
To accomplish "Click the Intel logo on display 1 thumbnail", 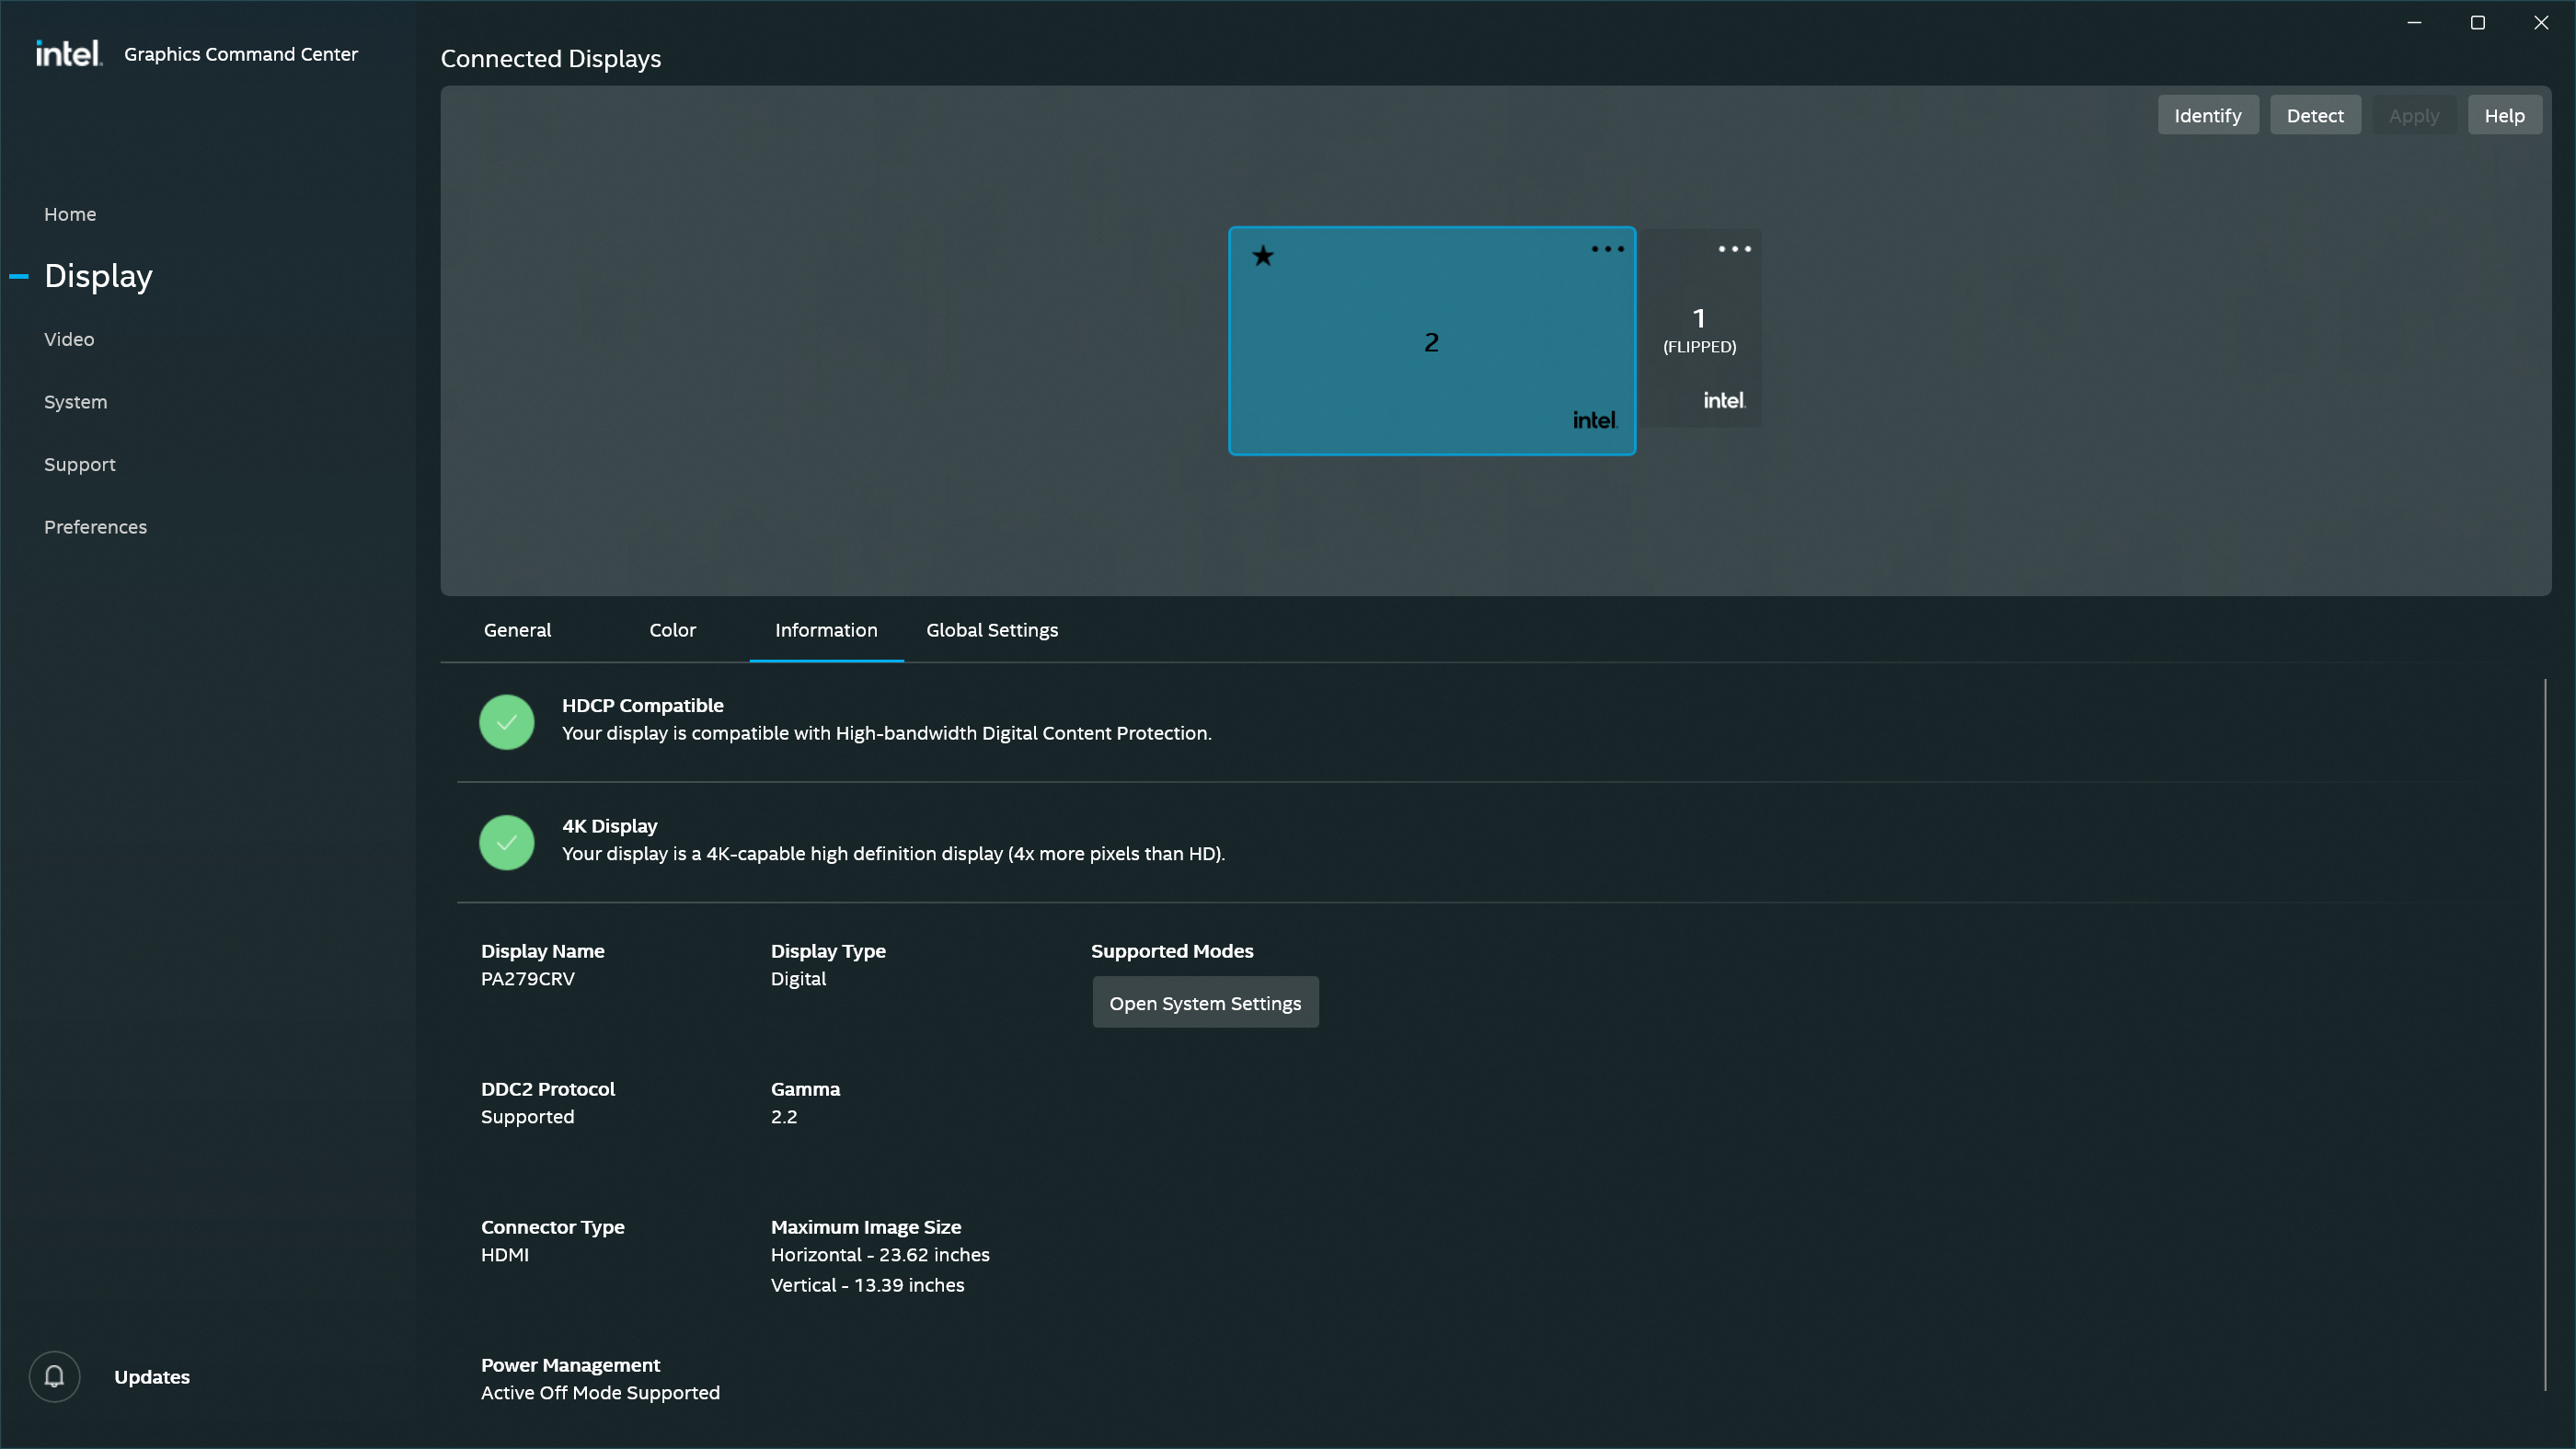I will pyautogui.click(x=1723, y=399).
